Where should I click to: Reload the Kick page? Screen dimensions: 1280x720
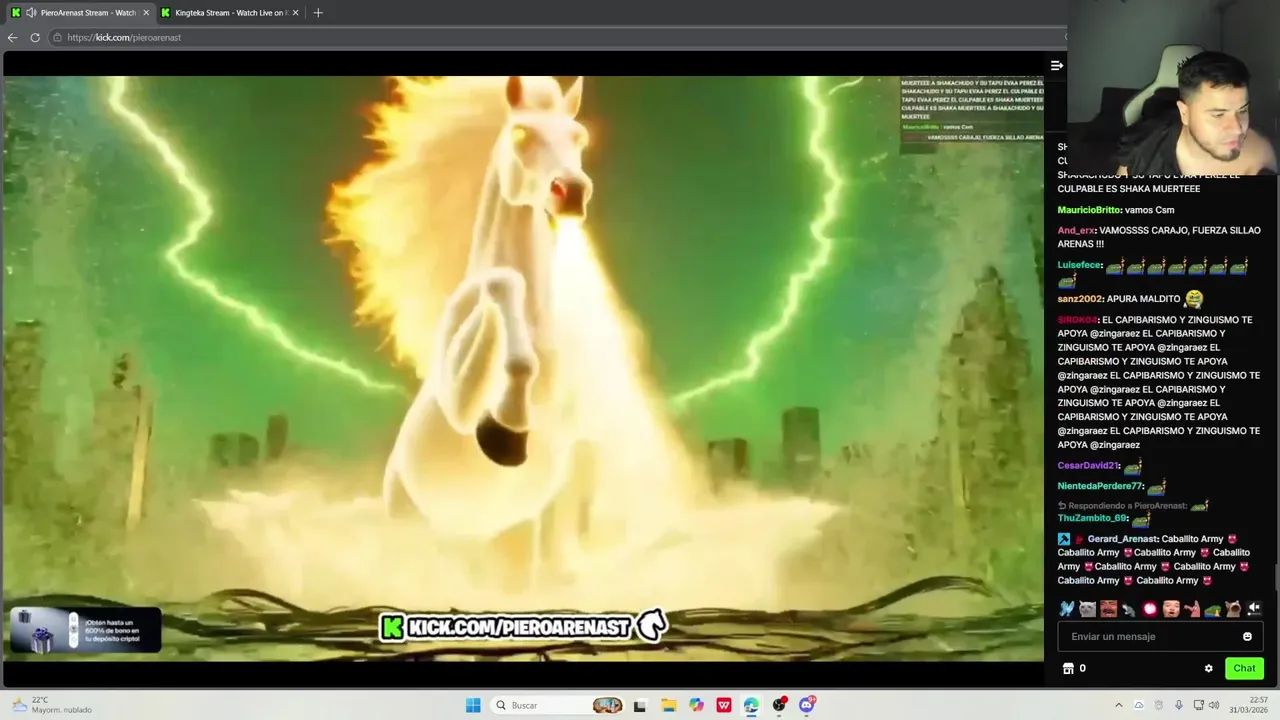[35, 37]
